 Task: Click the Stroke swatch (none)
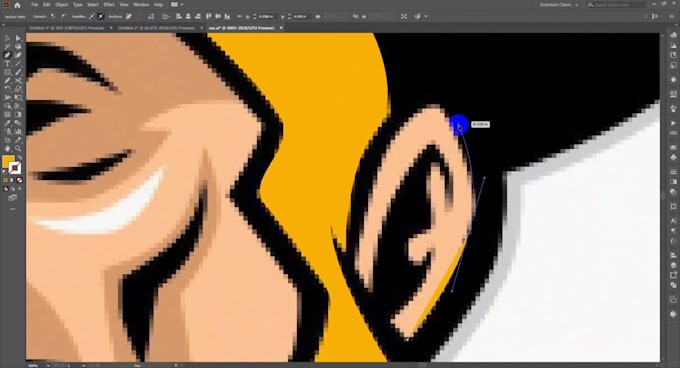(x=15, y=168)
